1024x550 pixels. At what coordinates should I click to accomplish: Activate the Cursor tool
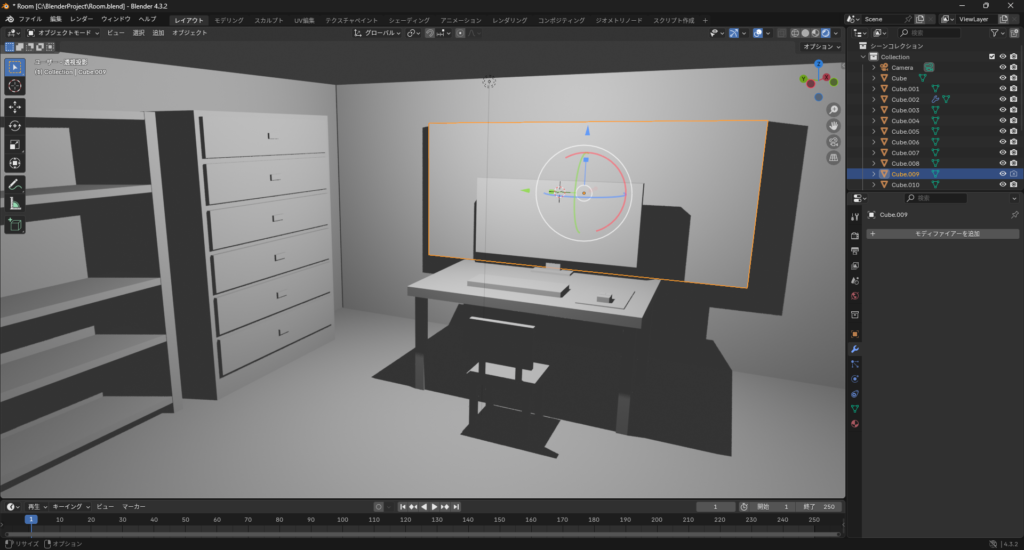(15, 86)
